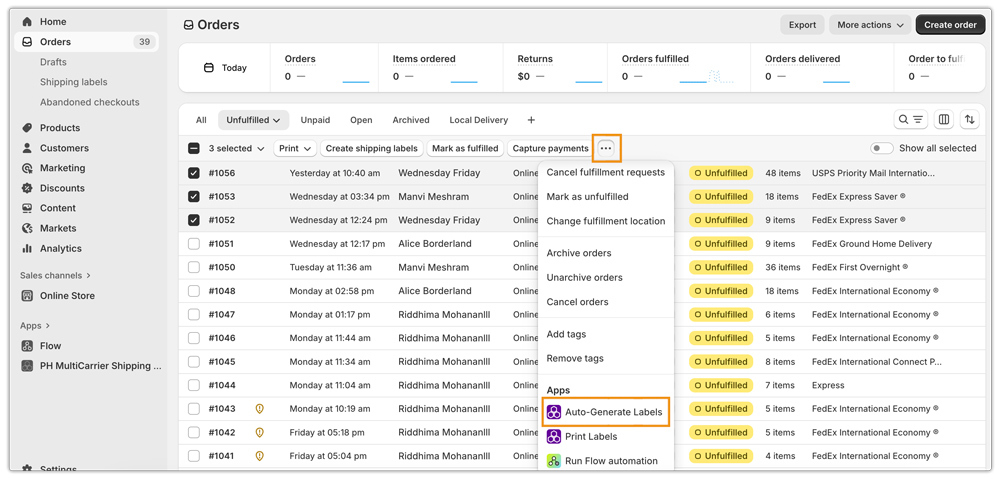This screenshot has height=479, width=1000.
Task: Click the sort orders icon
Action: click(x=969, y=120)
